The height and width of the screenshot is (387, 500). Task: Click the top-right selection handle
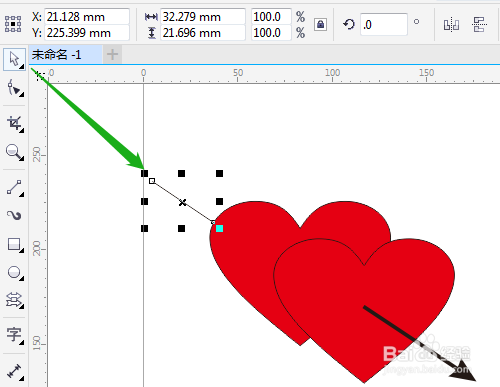click(219, 173)
